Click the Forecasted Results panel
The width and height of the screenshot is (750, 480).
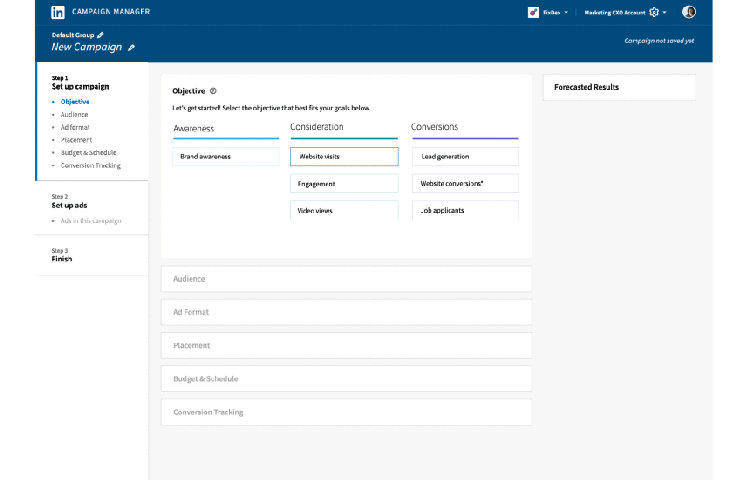618,87
